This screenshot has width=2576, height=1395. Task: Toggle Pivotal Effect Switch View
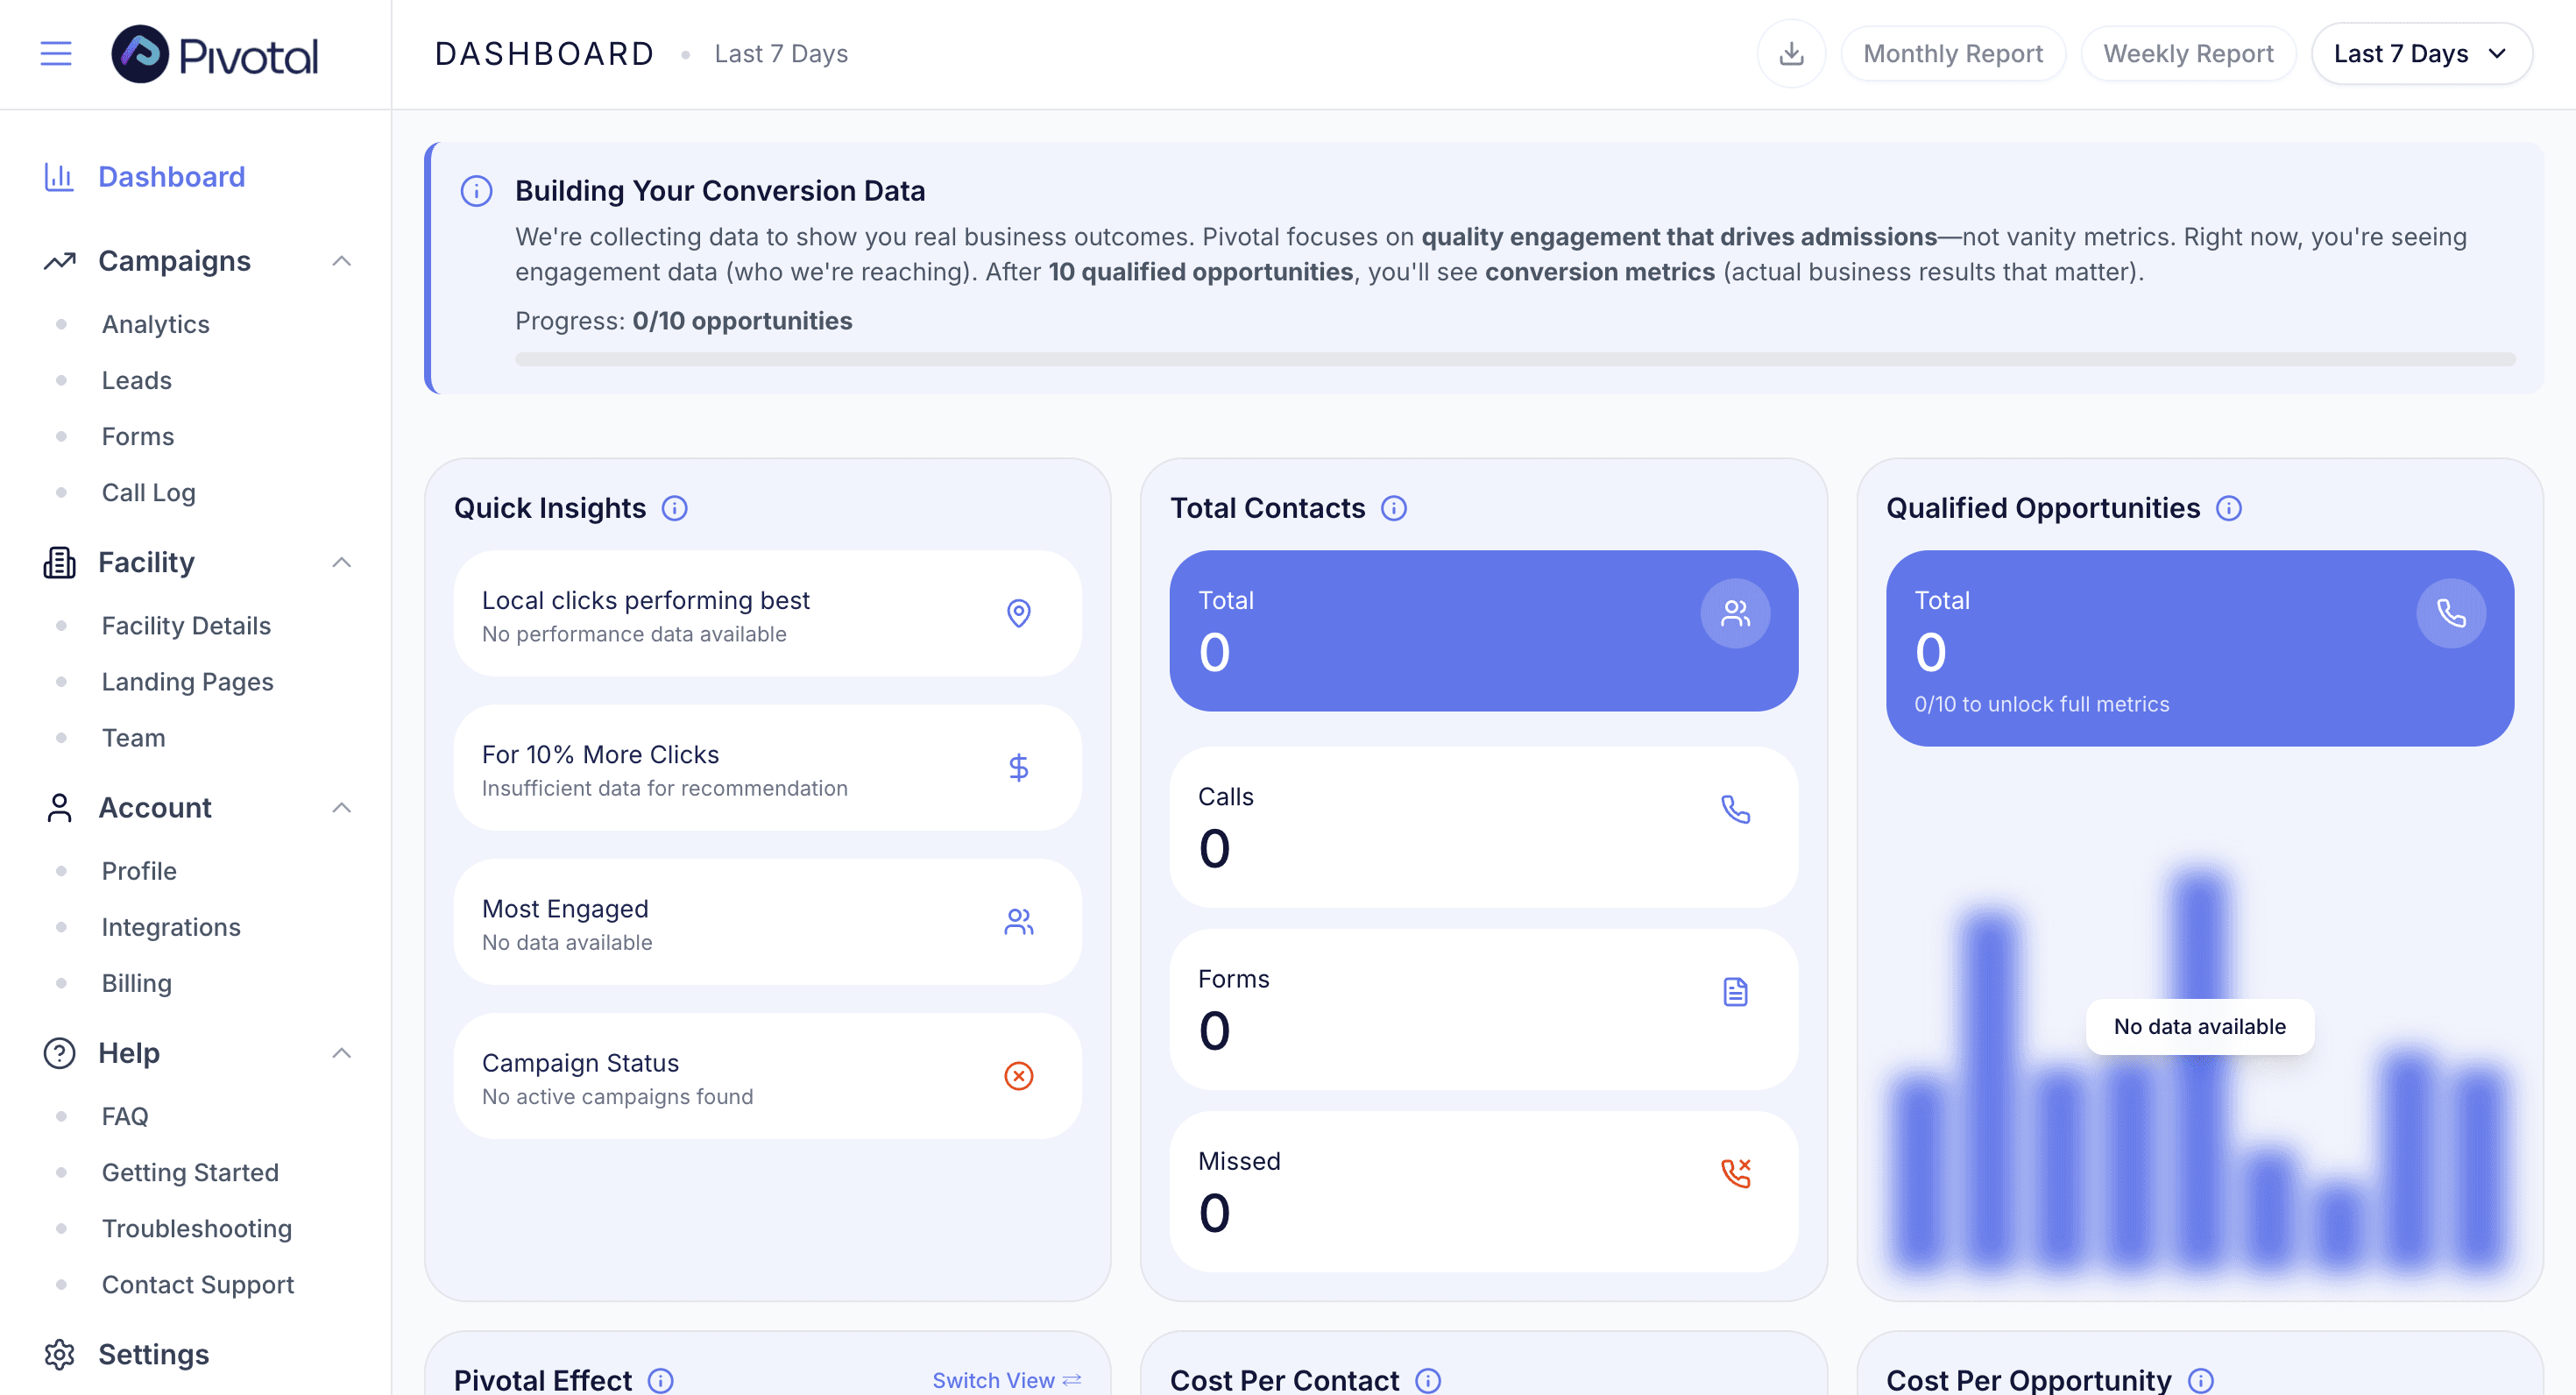[x=1006, y=1380]
